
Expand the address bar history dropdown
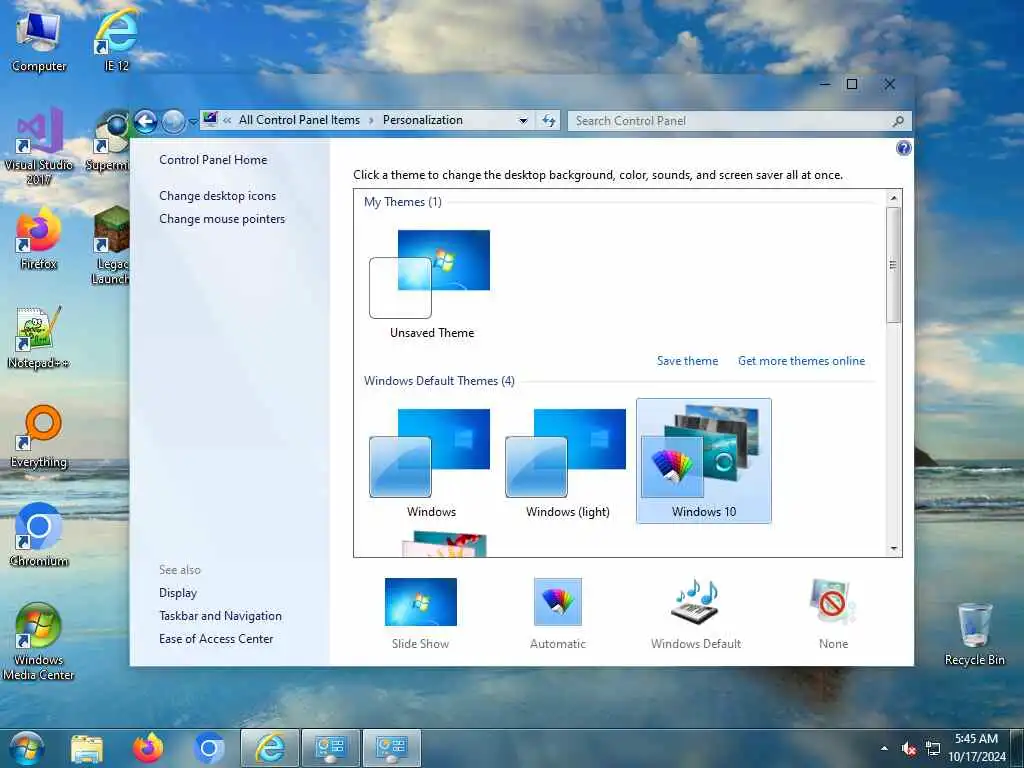pos(523,121)
